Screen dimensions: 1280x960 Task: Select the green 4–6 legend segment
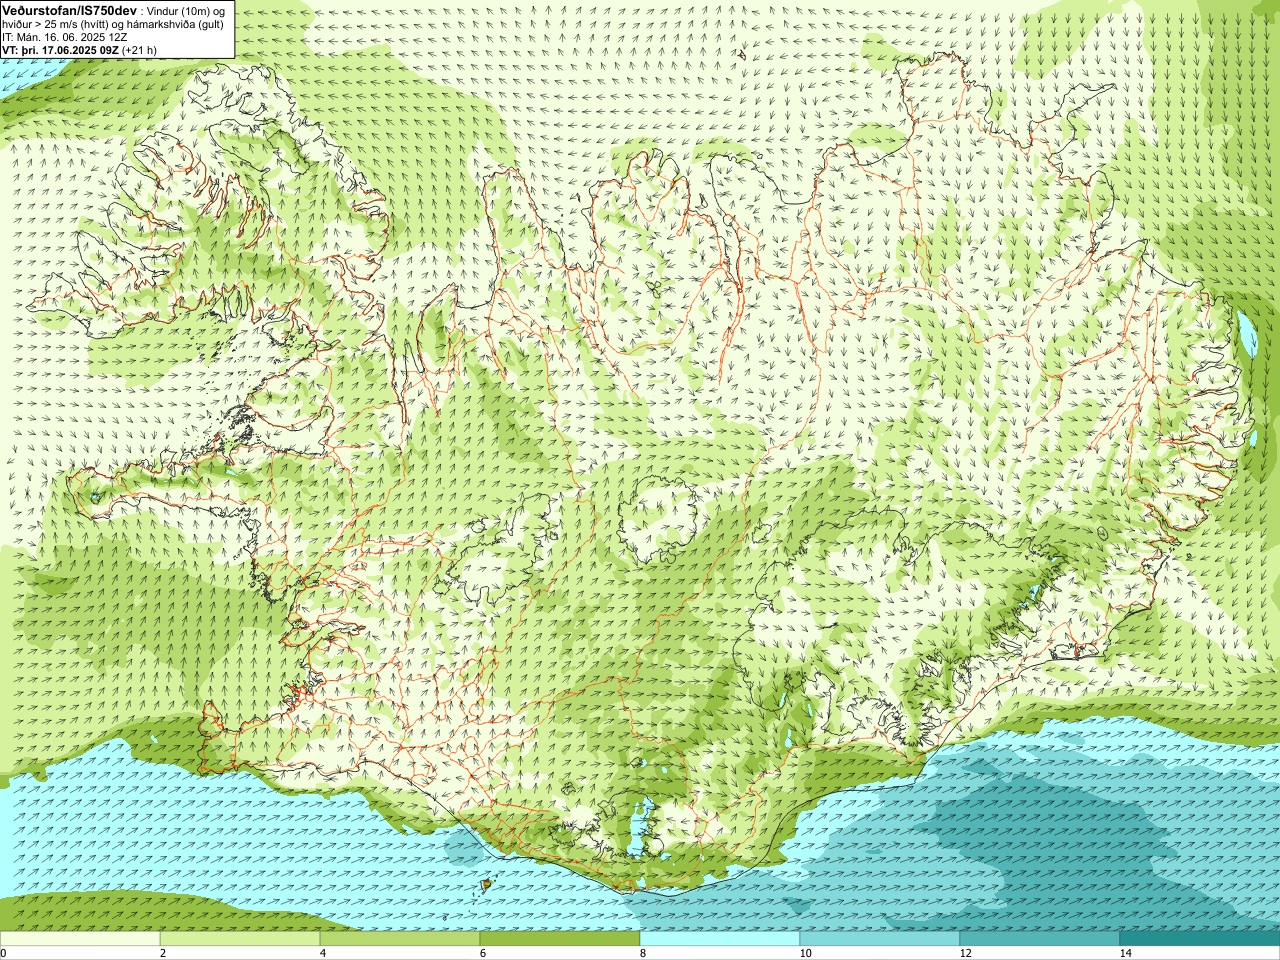point(400,939)
